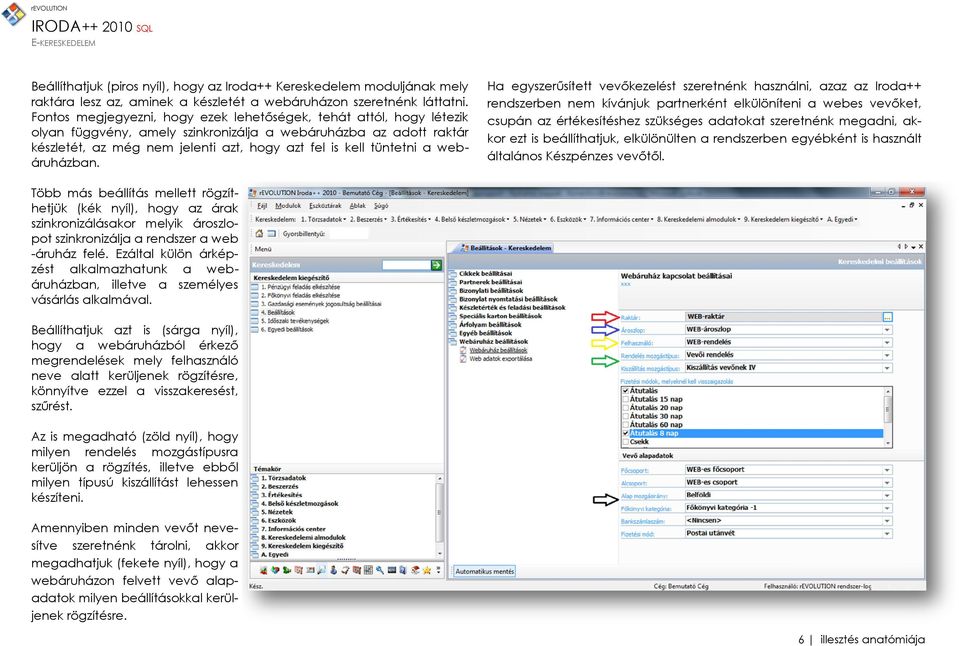The image size is (959, 646).
Task: Open the Súgó menu
Action: 381,206
